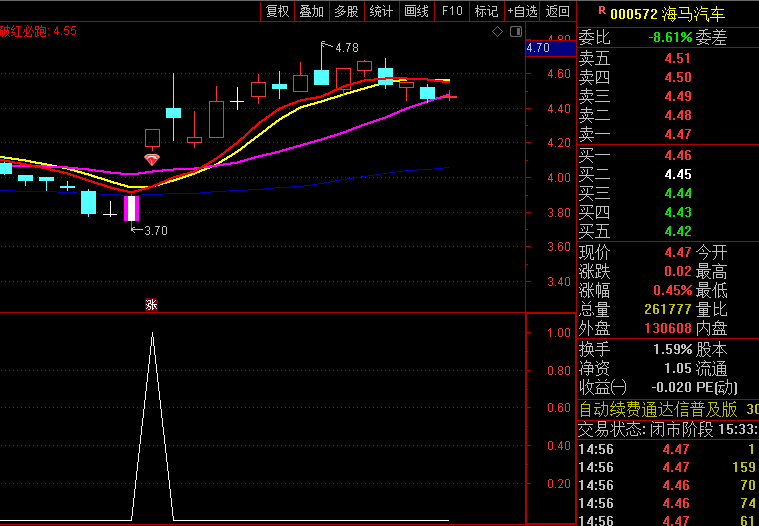This screenshot has height=526, width=759.
Task: Open F10 company info
Action: tap(452, 11)
